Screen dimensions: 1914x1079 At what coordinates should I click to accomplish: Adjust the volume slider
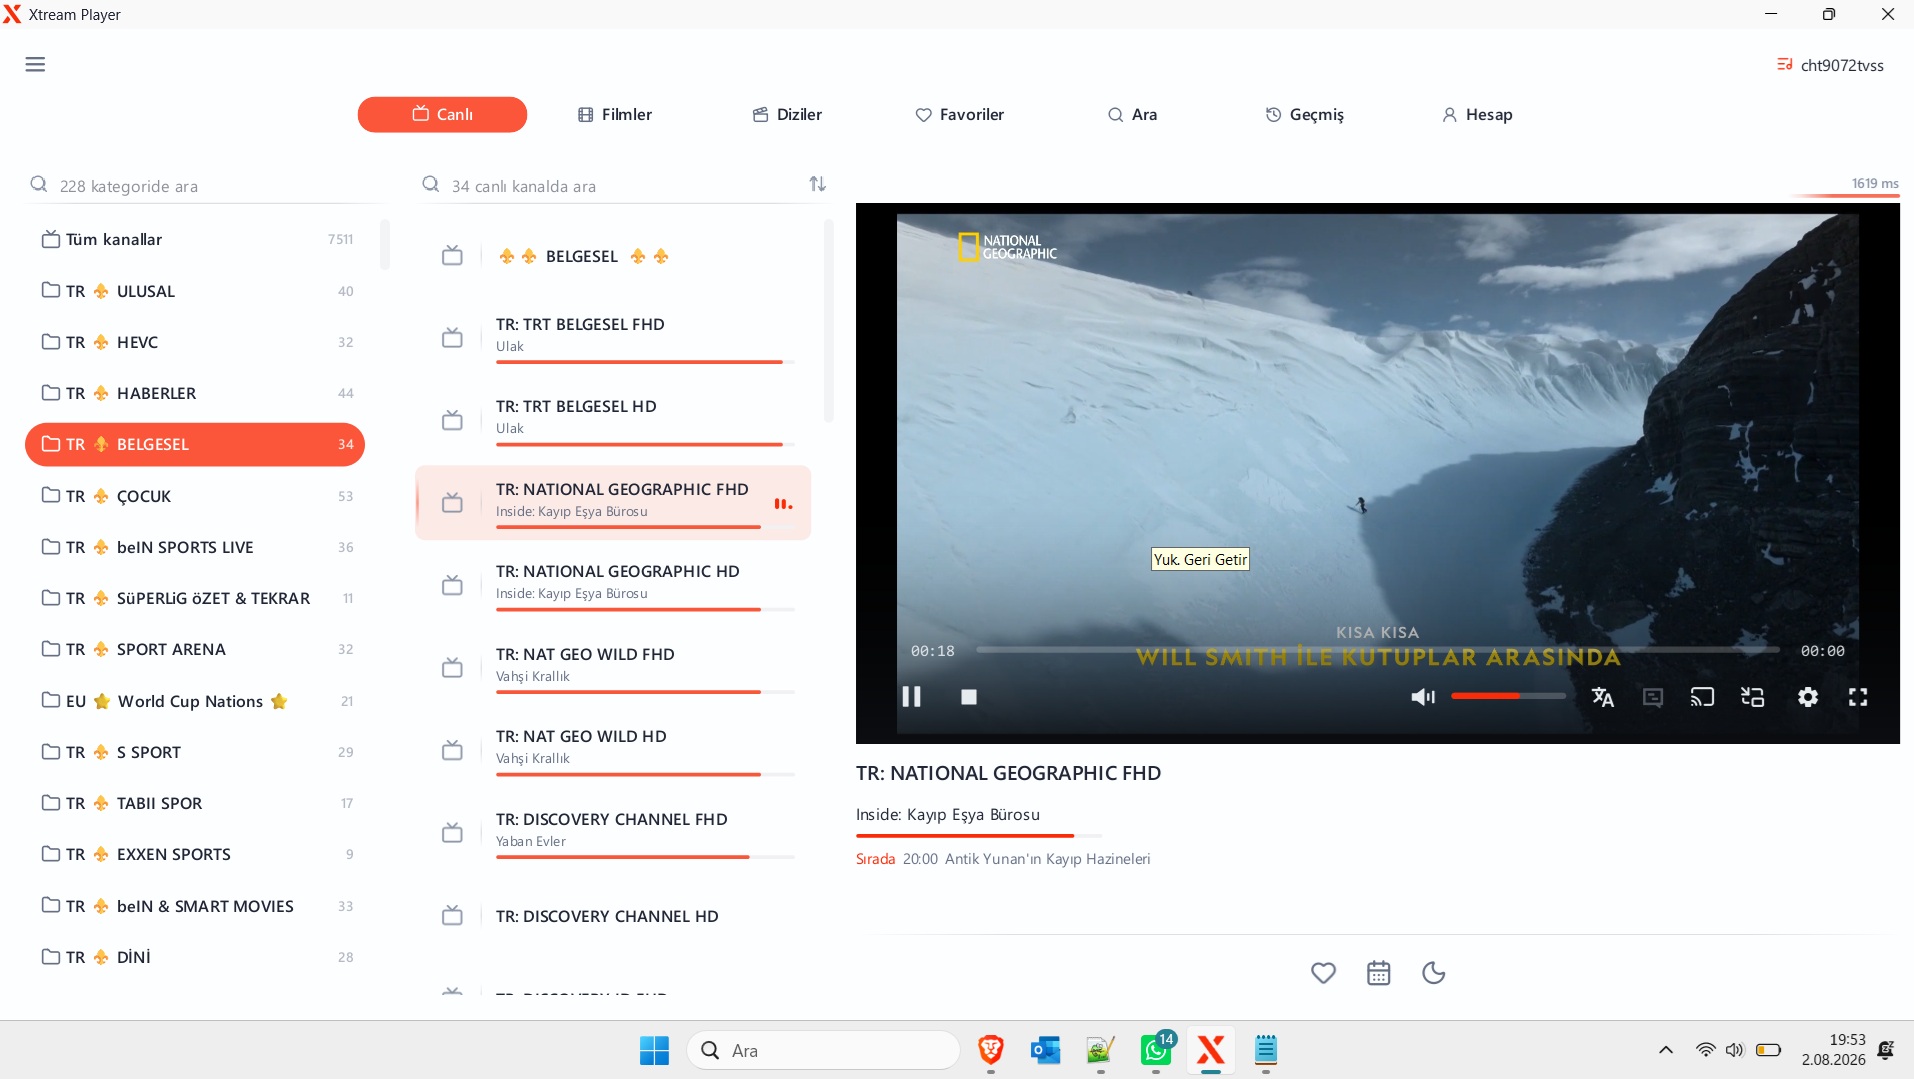pos(1508,696)
